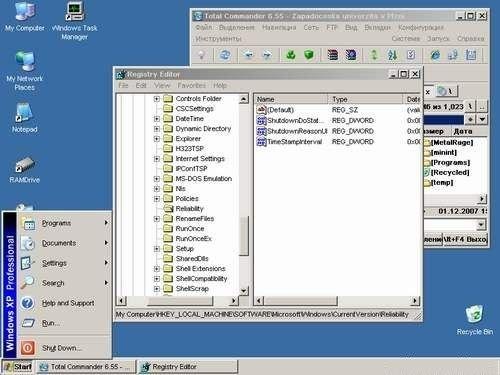Open My Computer desktop icon

[25, 17]
